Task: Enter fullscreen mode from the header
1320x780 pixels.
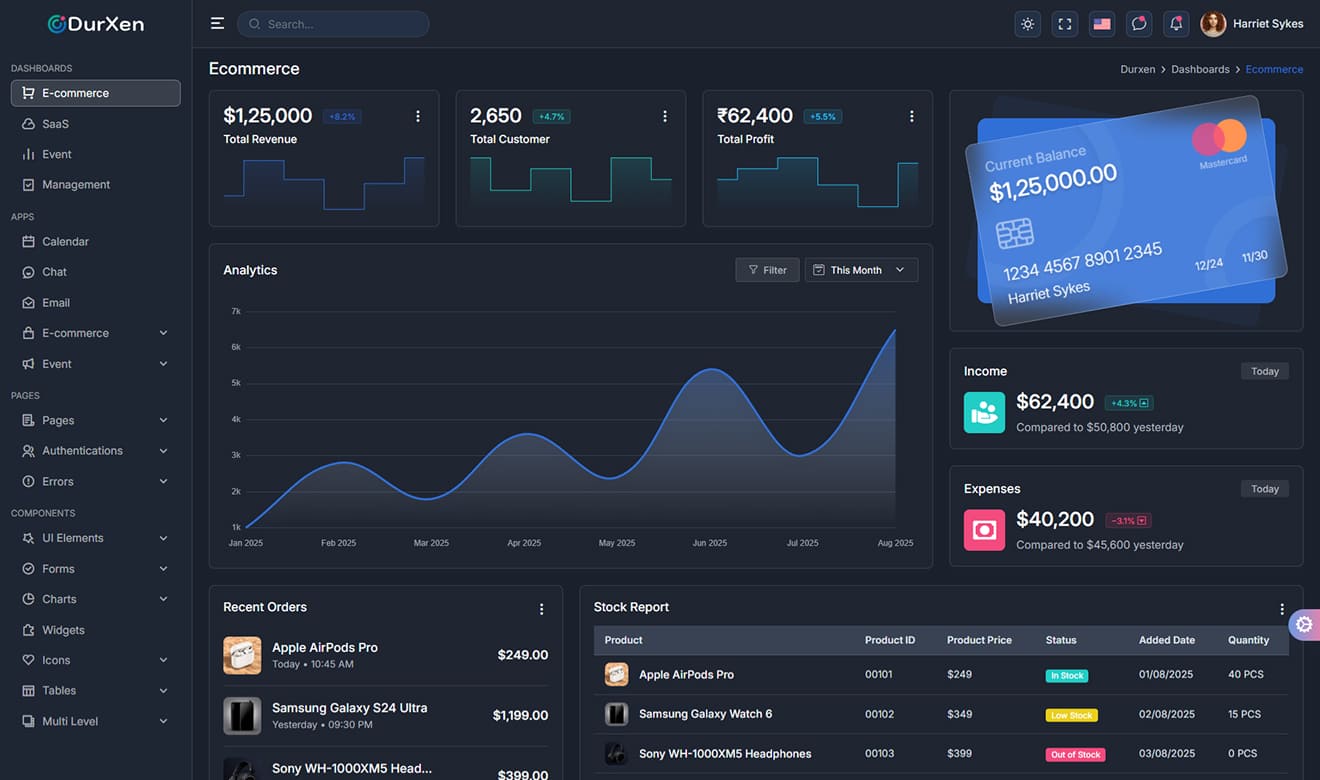Action: click(x=1064, y=23)
